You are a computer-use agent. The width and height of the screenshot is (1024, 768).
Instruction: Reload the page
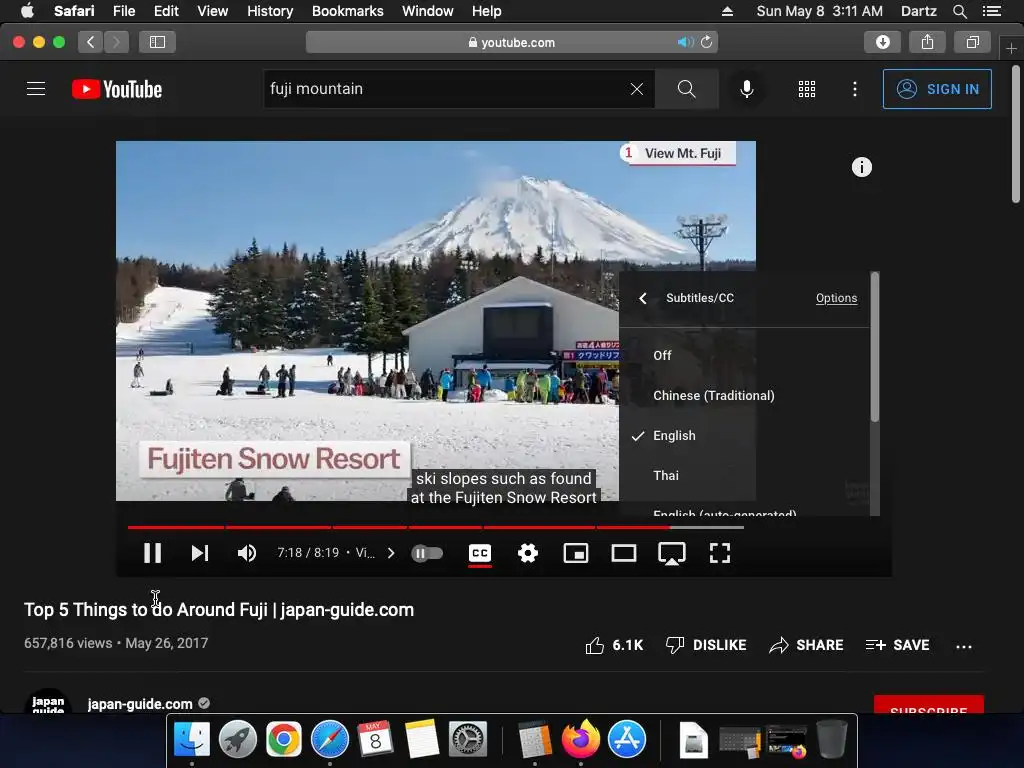coord(707,42)
